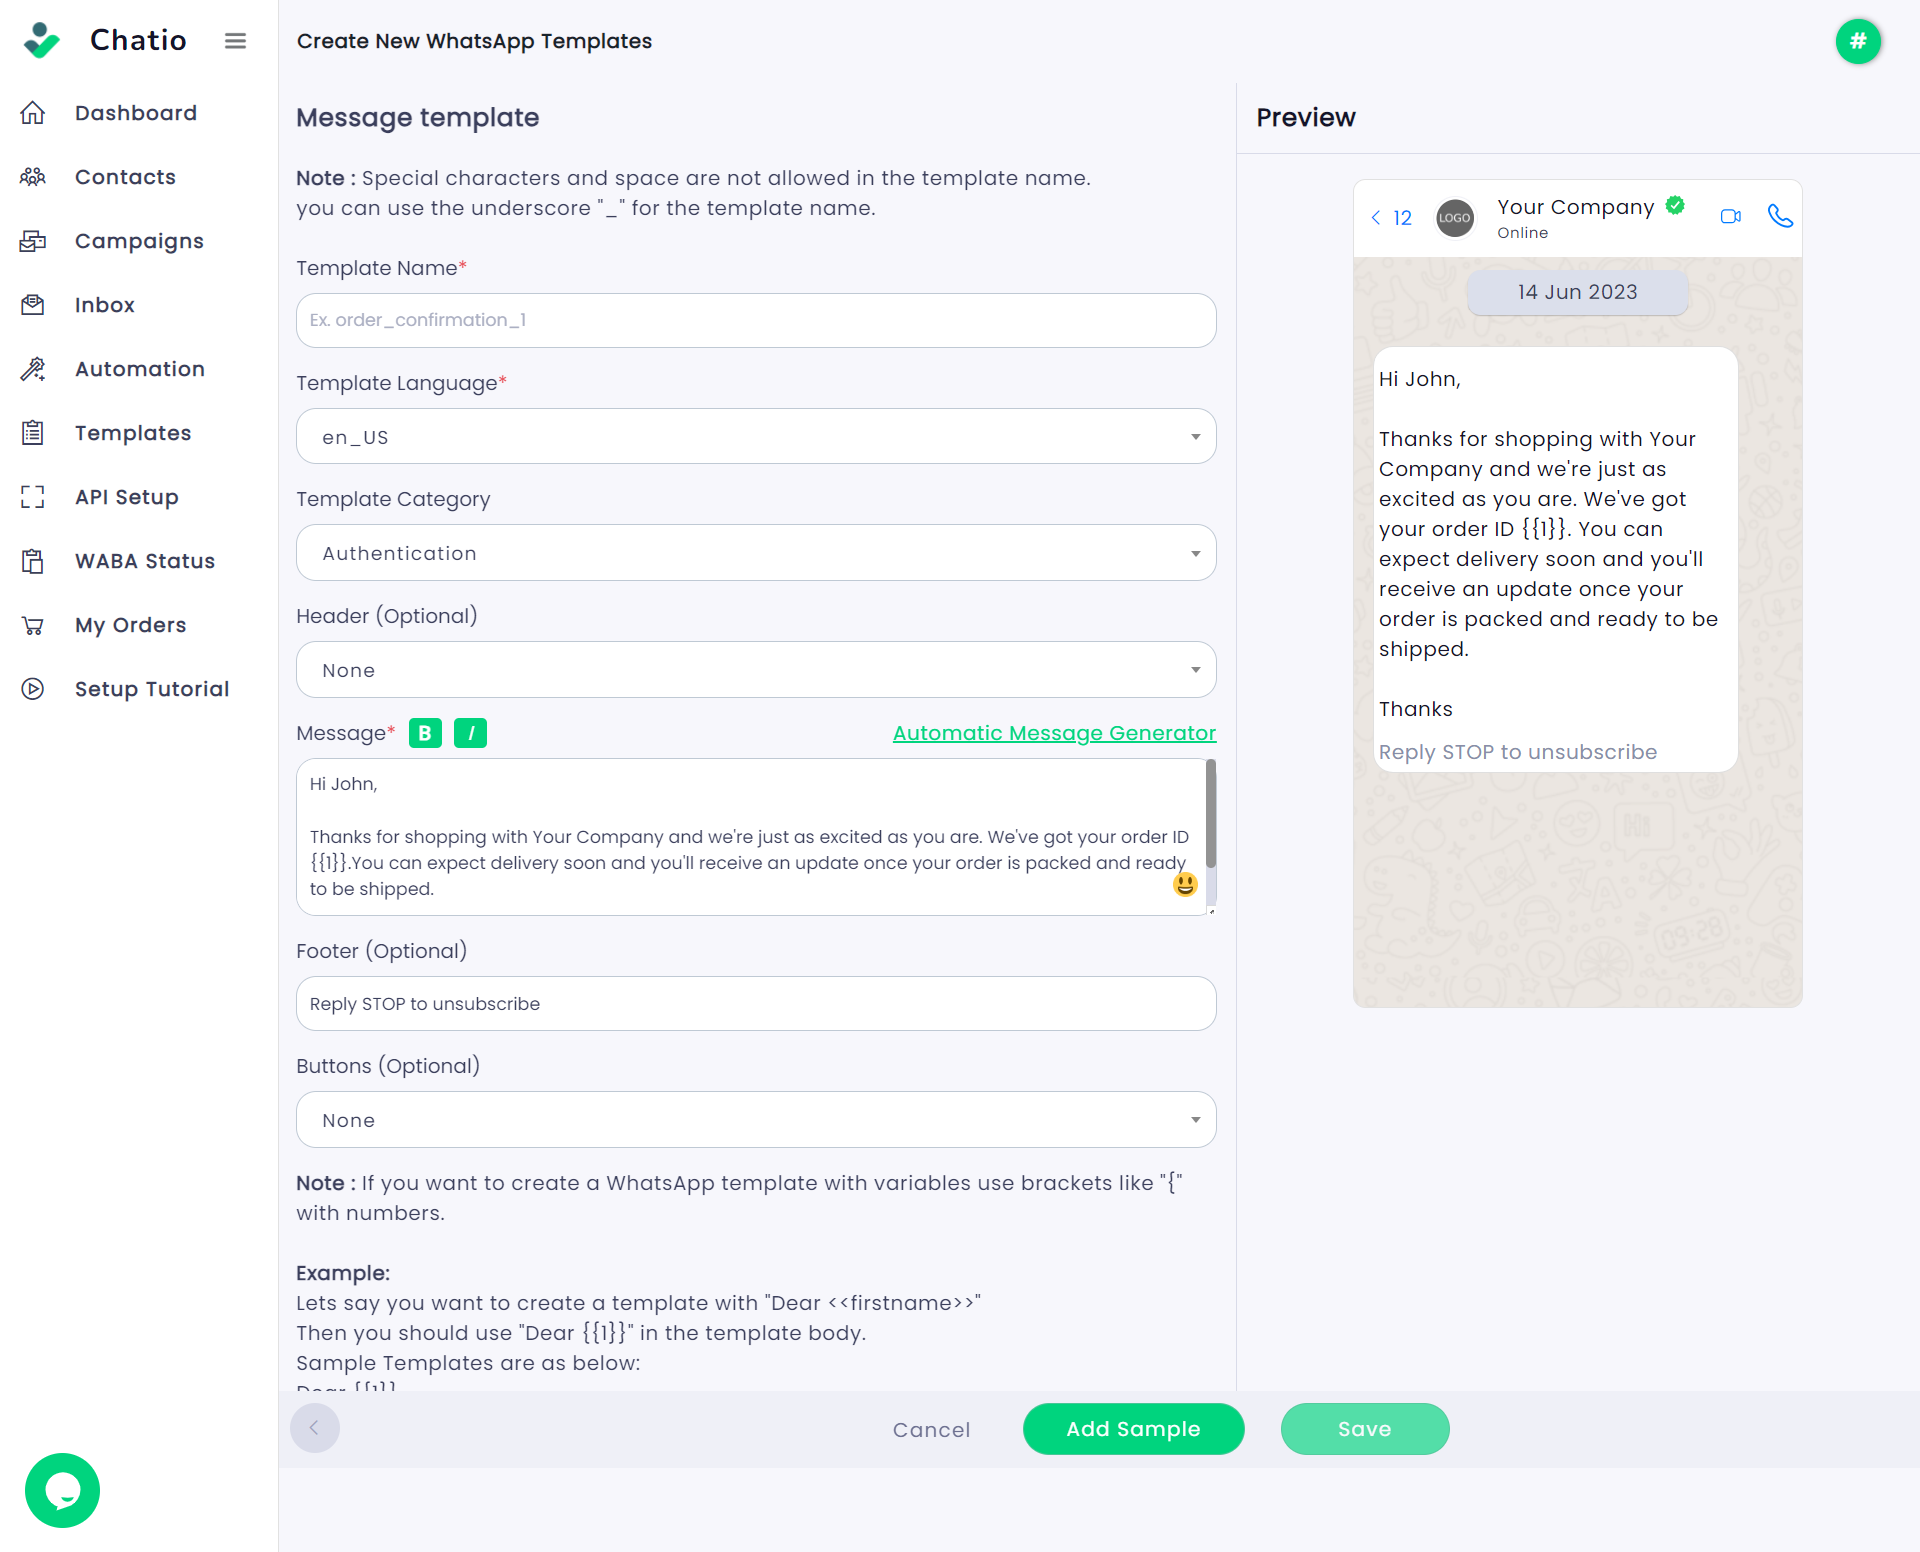
Task: Expand the Buttons dropdown
Action: [x=756, y=1120]
